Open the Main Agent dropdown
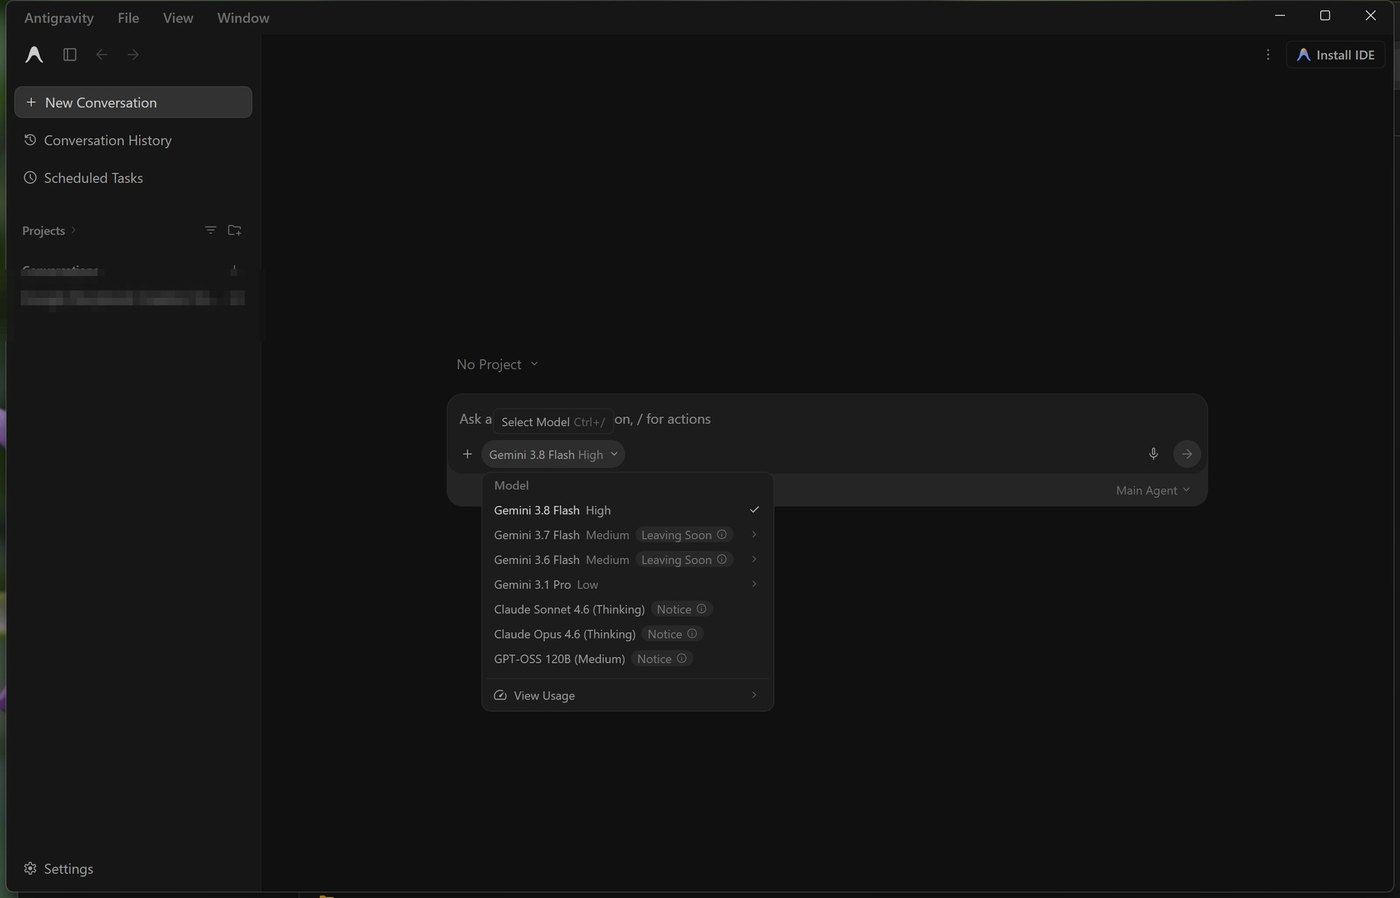 pos(1153,490)
